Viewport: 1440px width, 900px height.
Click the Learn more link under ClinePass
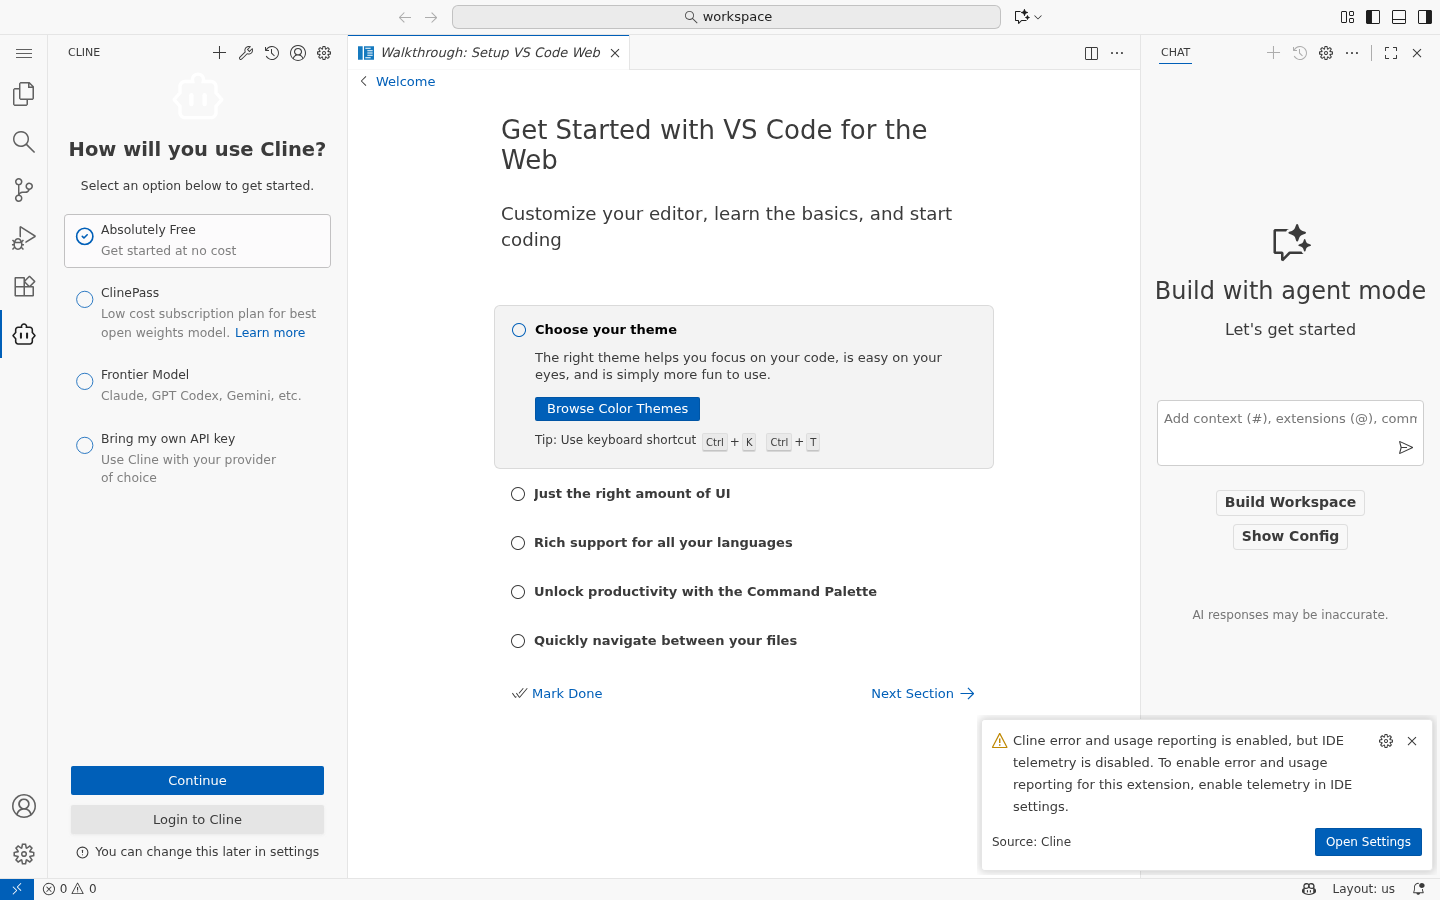coord(270,333)
